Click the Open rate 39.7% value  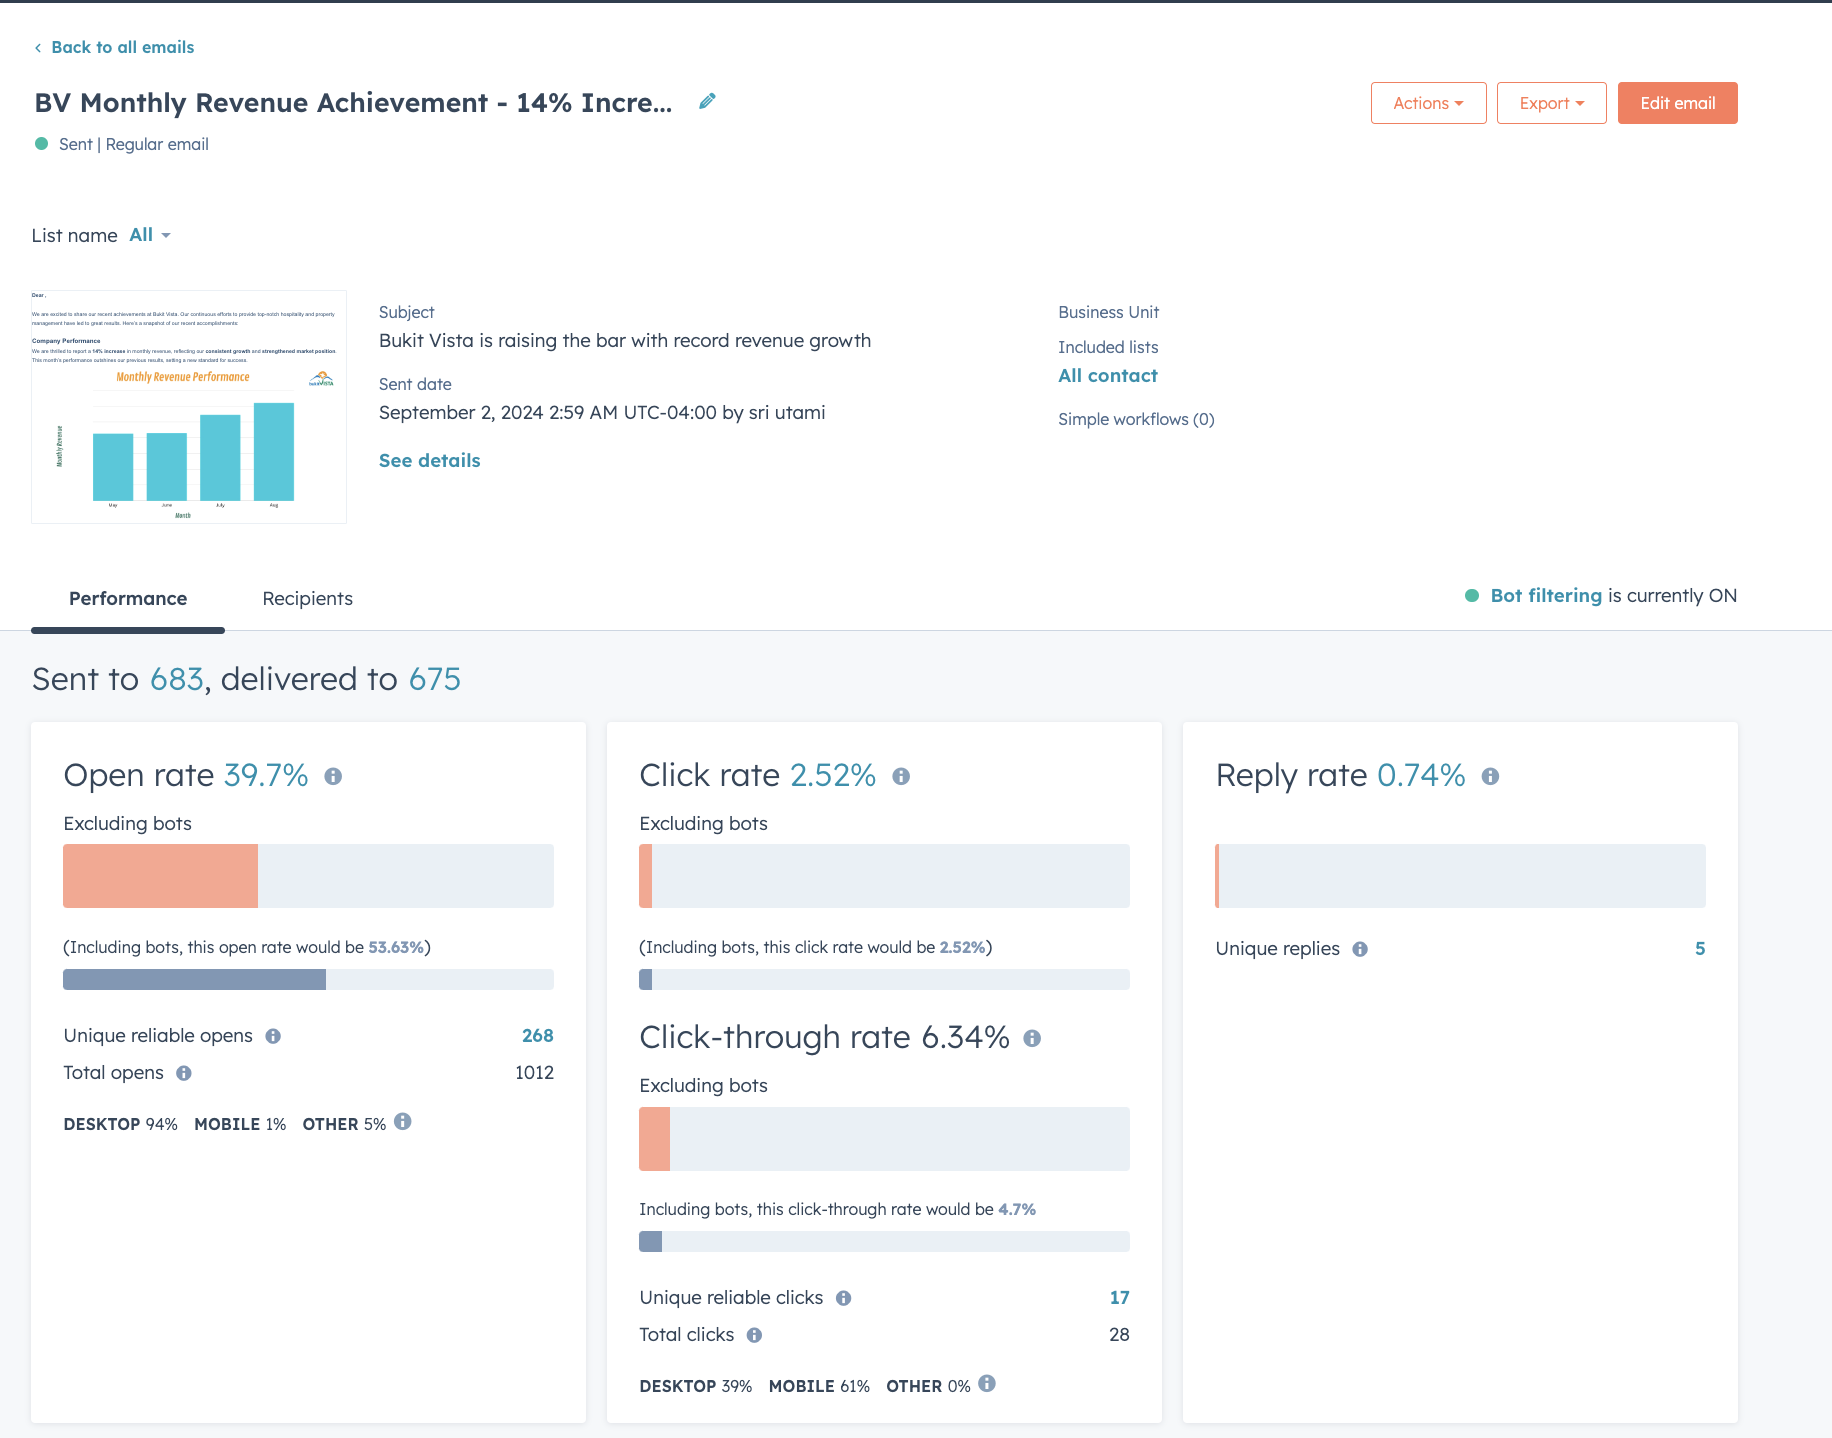point(266,775)
